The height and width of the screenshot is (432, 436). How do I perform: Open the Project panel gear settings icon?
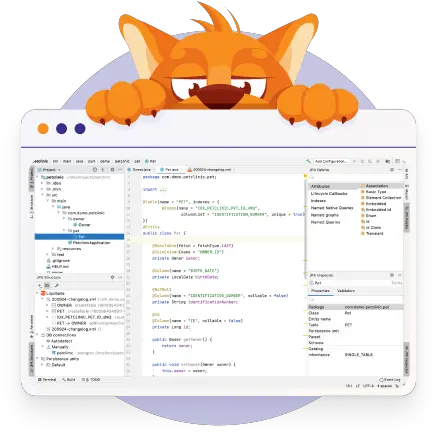(112, 170)
